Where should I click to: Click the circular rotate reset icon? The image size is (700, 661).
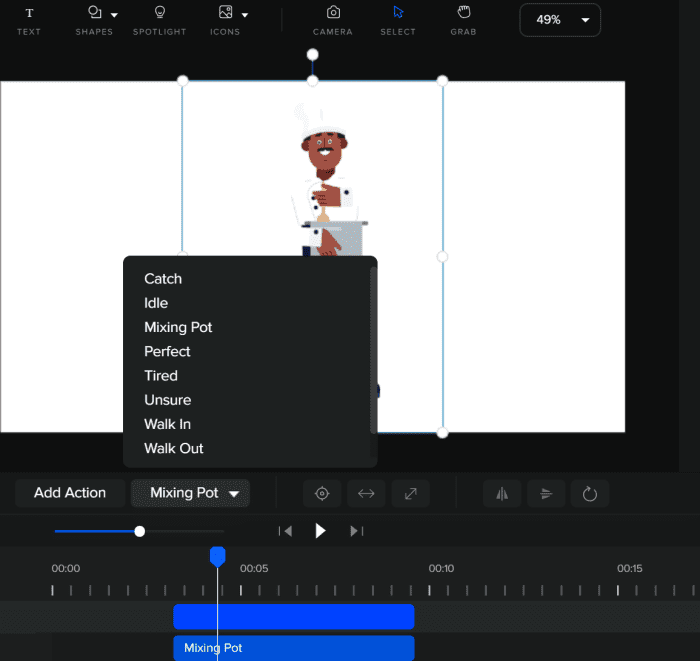coord(590,493)
